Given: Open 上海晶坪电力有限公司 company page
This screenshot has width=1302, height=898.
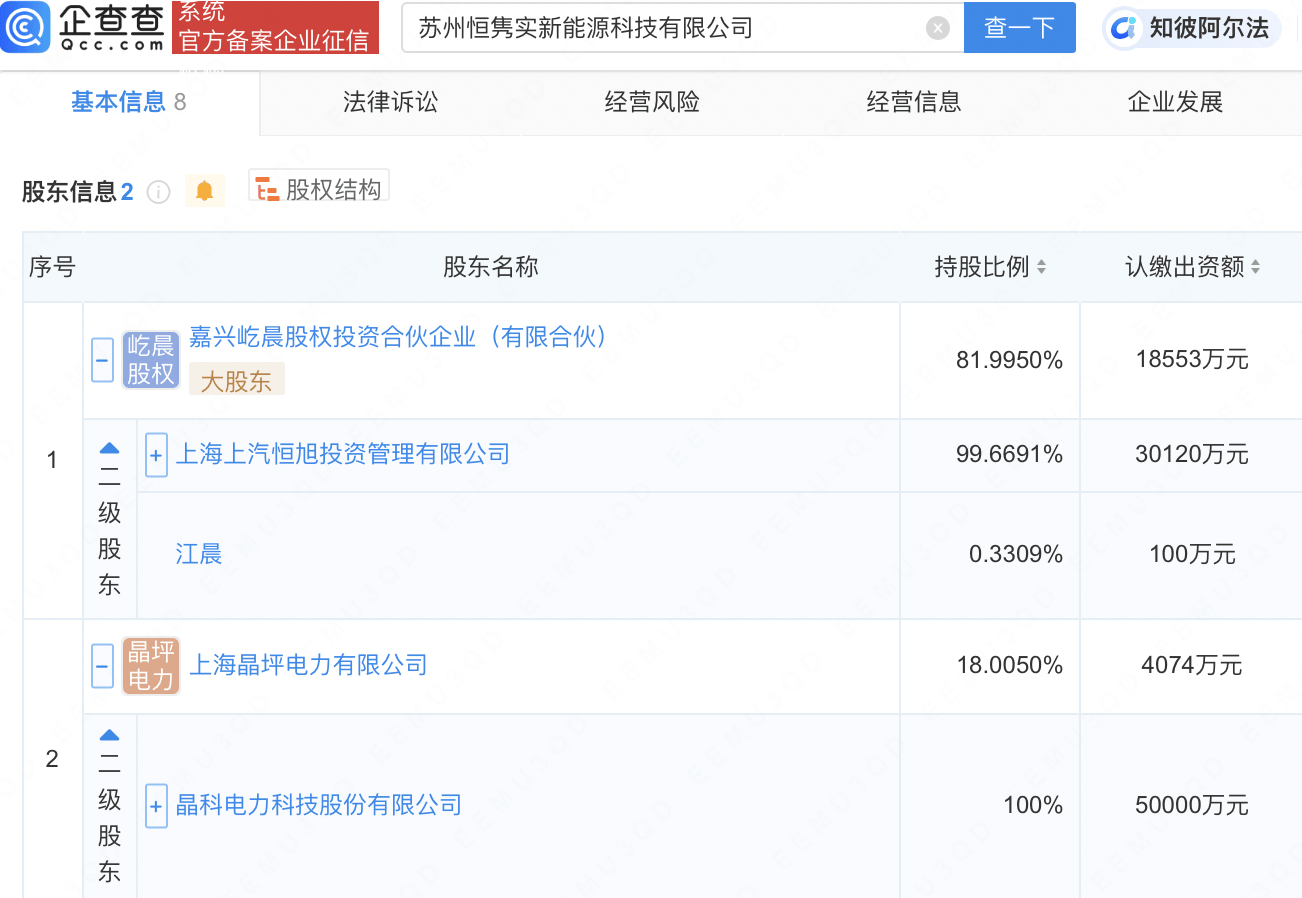Looking at the screenshot, I should pyautogui.click(x=308, y=664).
